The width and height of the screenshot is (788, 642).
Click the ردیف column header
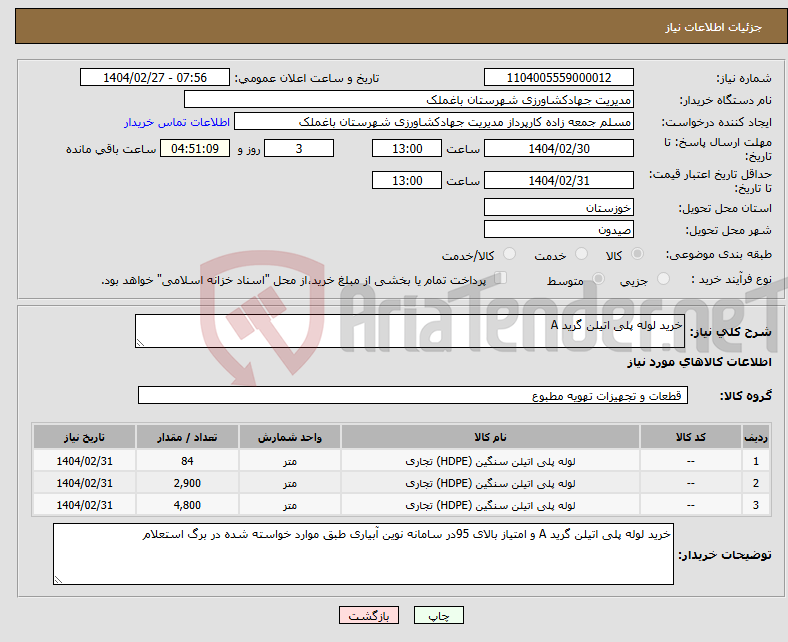(755, 437)
